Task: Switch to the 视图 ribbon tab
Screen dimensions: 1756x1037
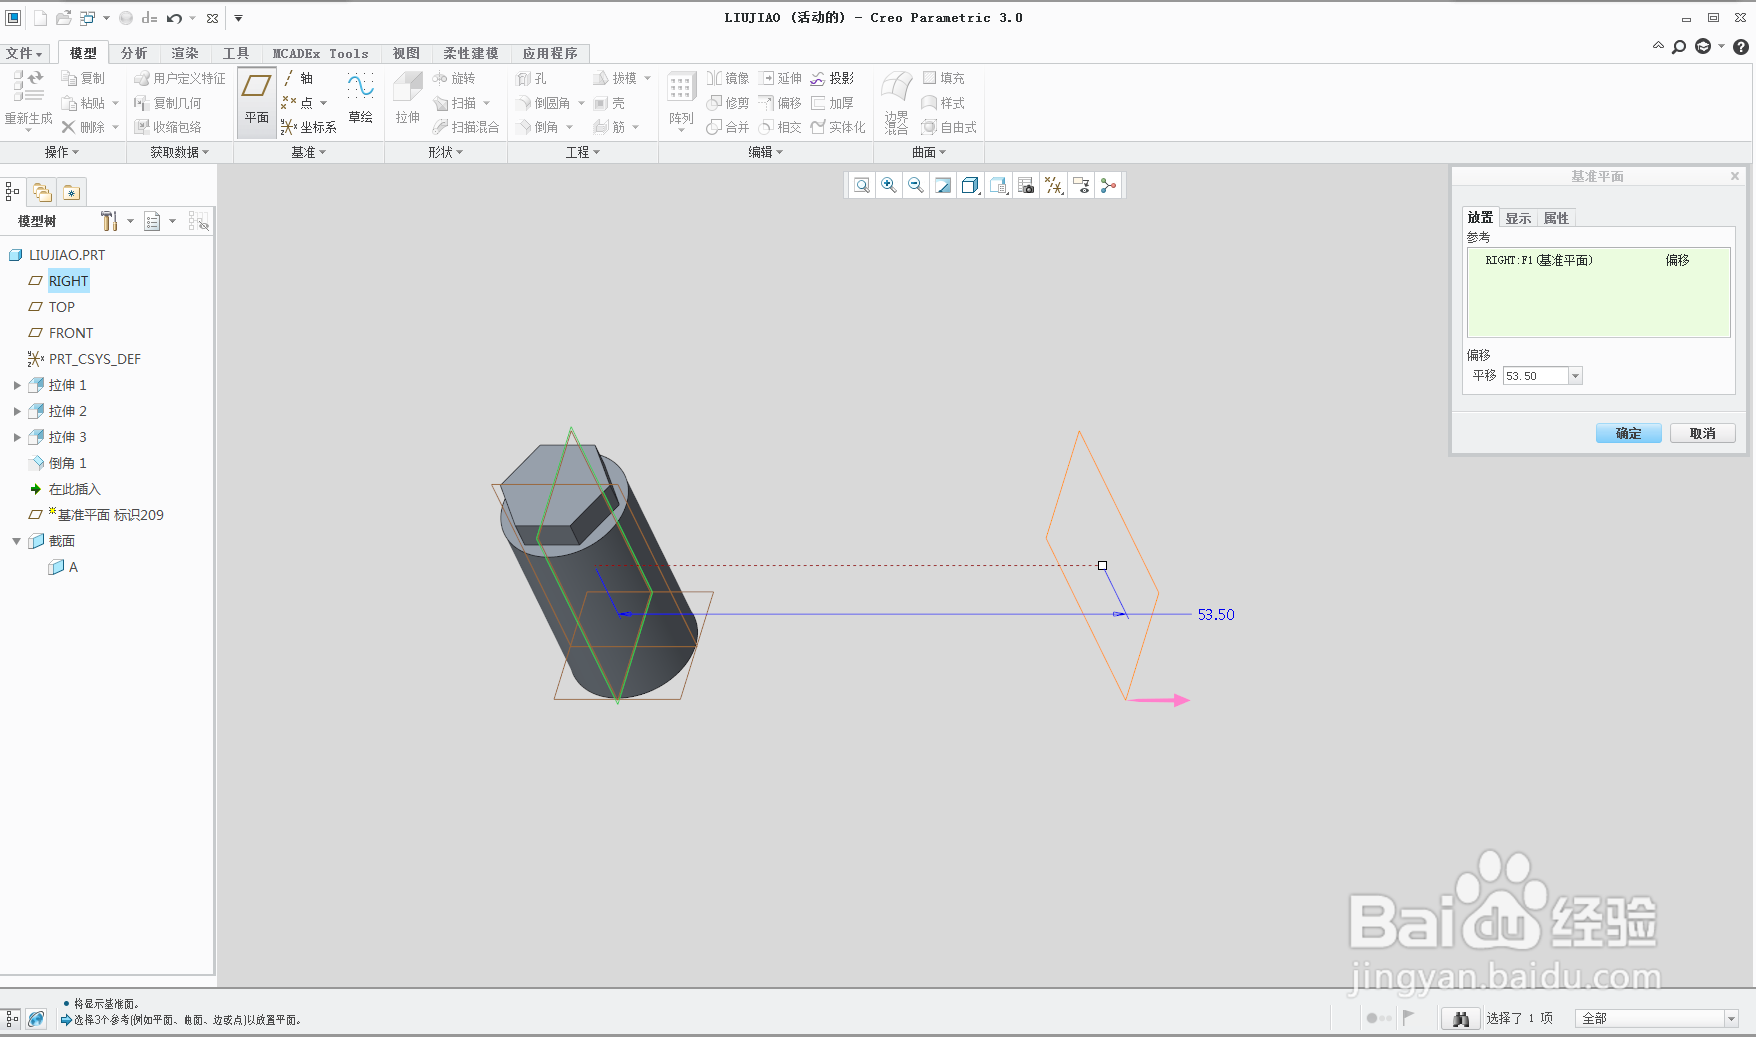Action: 406,53
